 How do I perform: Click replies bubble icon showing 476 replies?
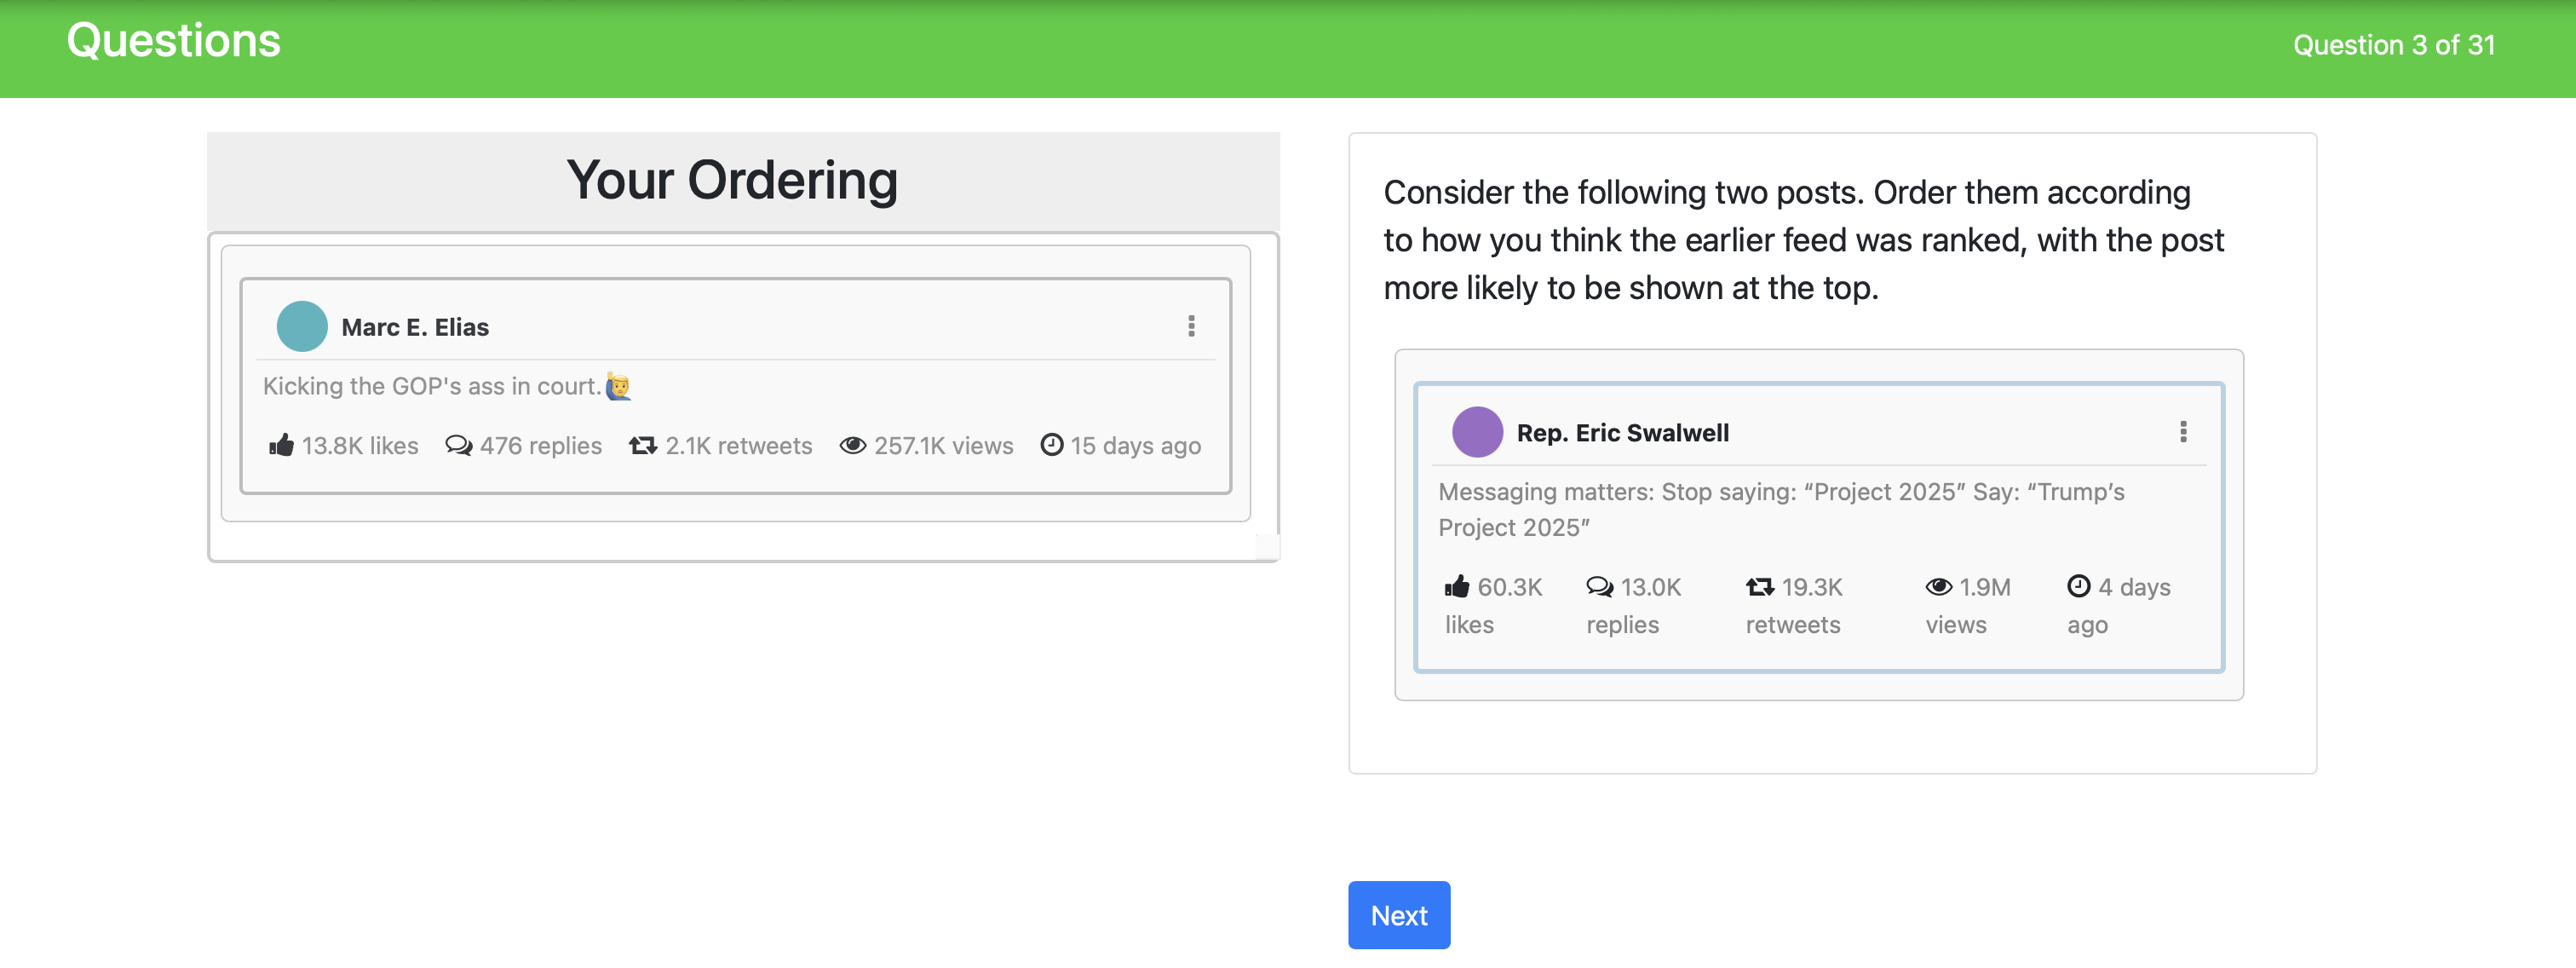(x=459, y=445)
